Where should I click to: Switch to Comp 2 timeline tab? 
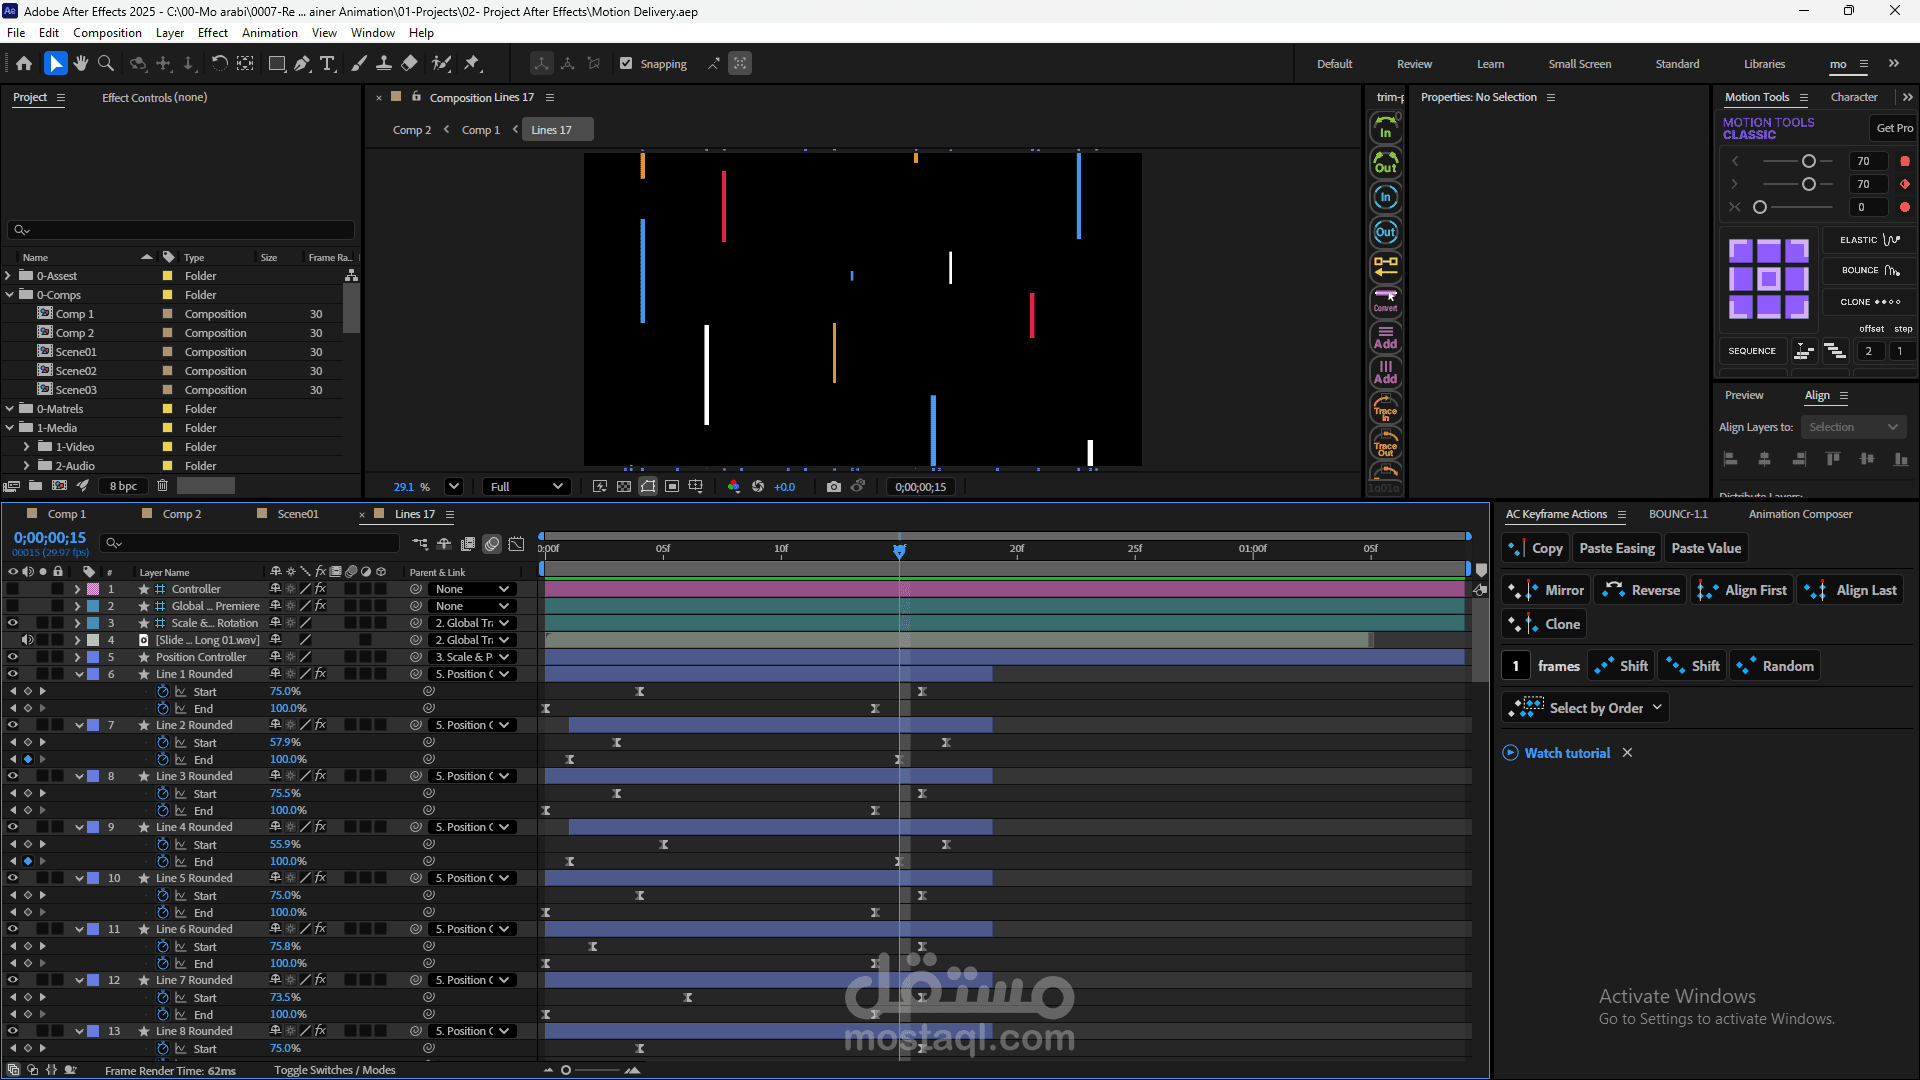coord(182,514)
